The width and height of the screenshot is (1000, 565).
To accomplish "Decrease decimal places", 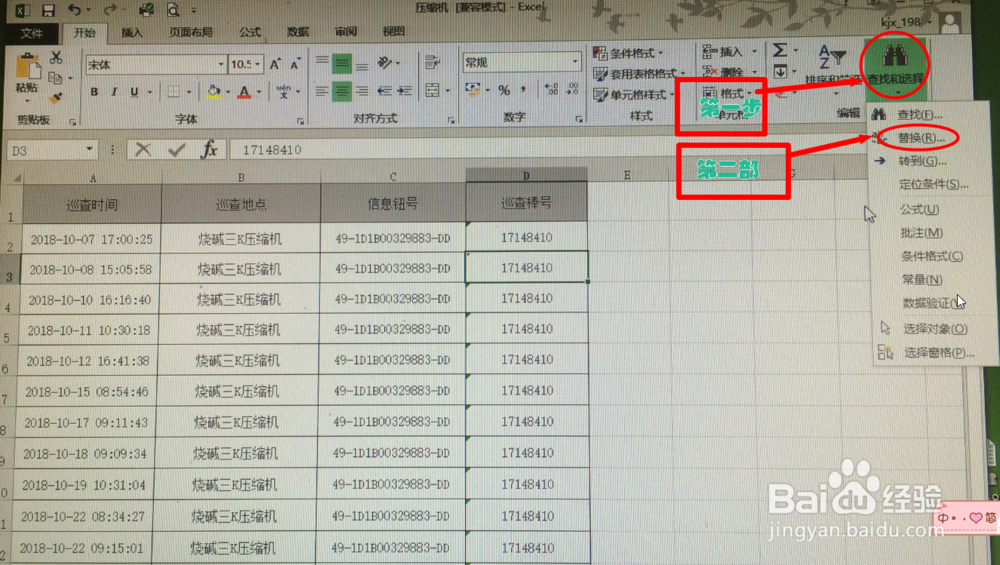I will tap(572, 89).
